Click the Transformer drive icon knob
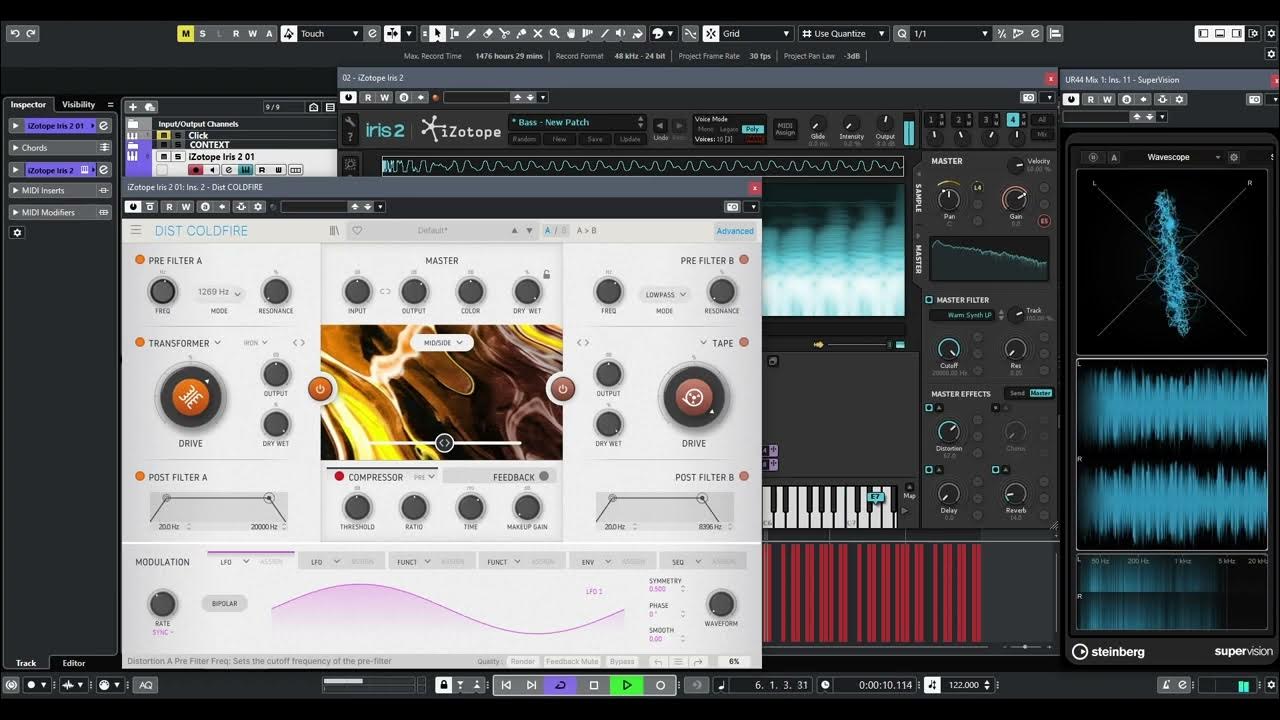 (x=190, y=397)
